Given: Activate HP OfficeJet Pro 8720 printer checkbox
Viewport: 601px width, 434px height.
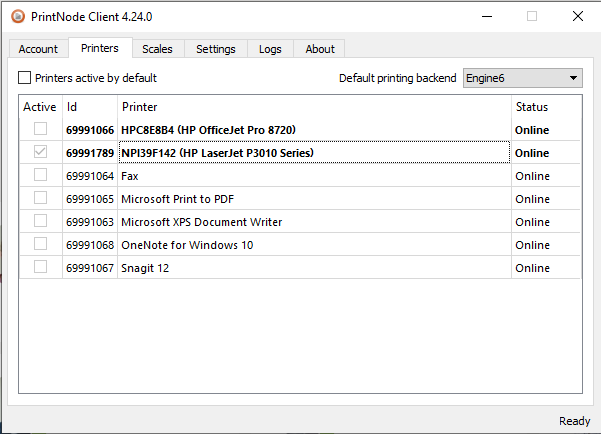Looking at the screenshot, I should pyautogui.click(x=40, y=129).
